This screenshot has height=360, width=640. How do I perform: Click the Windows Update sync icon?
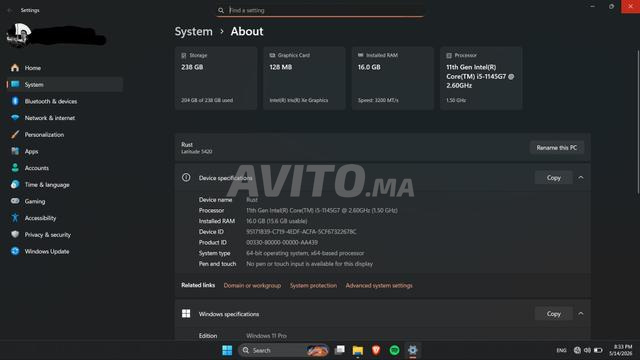[15, 251]
